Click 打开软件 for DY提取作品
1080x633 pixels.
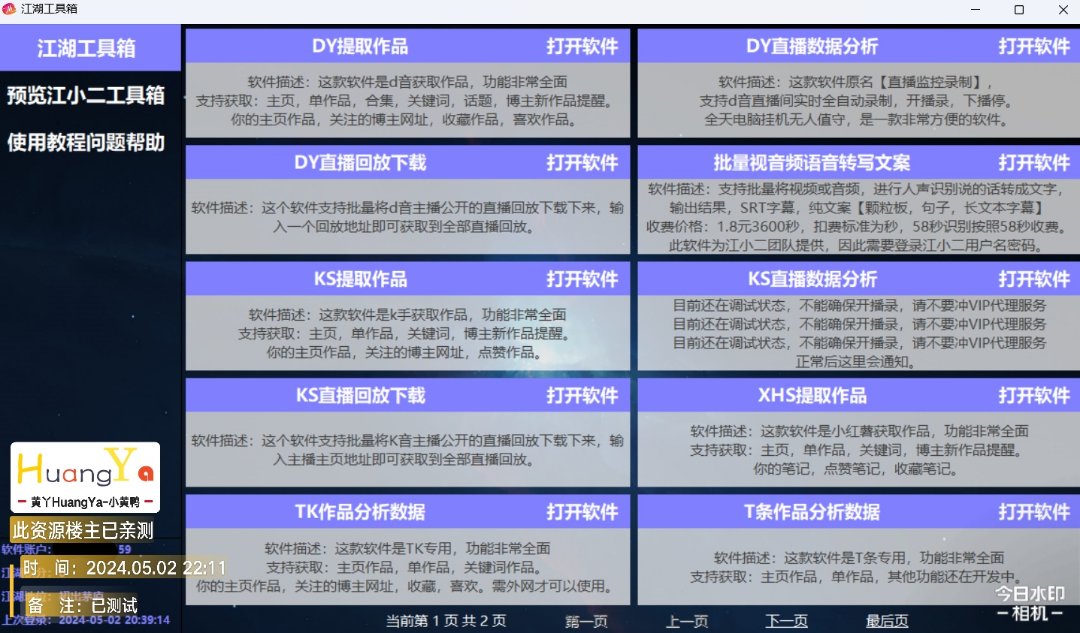[582, 46]
